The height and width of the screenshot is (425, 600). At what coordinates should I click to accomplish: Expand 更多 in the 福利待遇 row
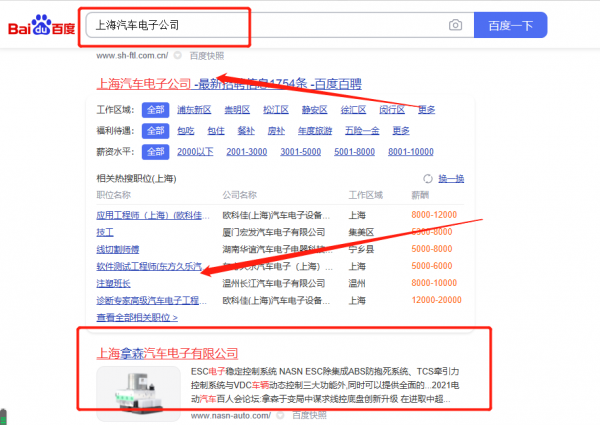[x=401, y=131]
